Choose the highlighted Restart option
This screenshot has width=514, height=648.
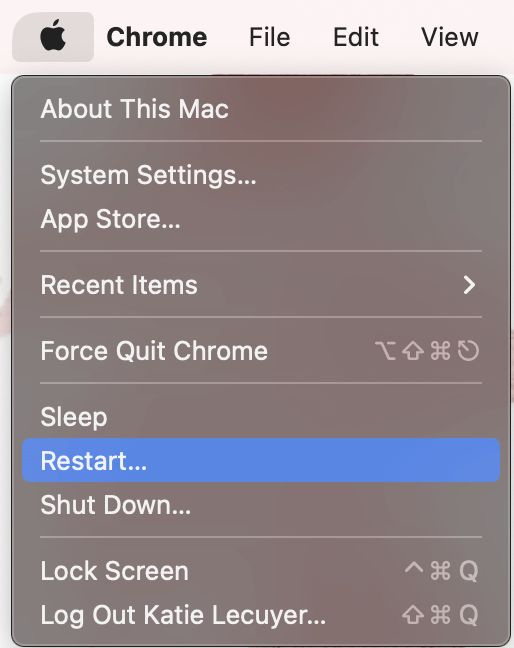point(261,460)
